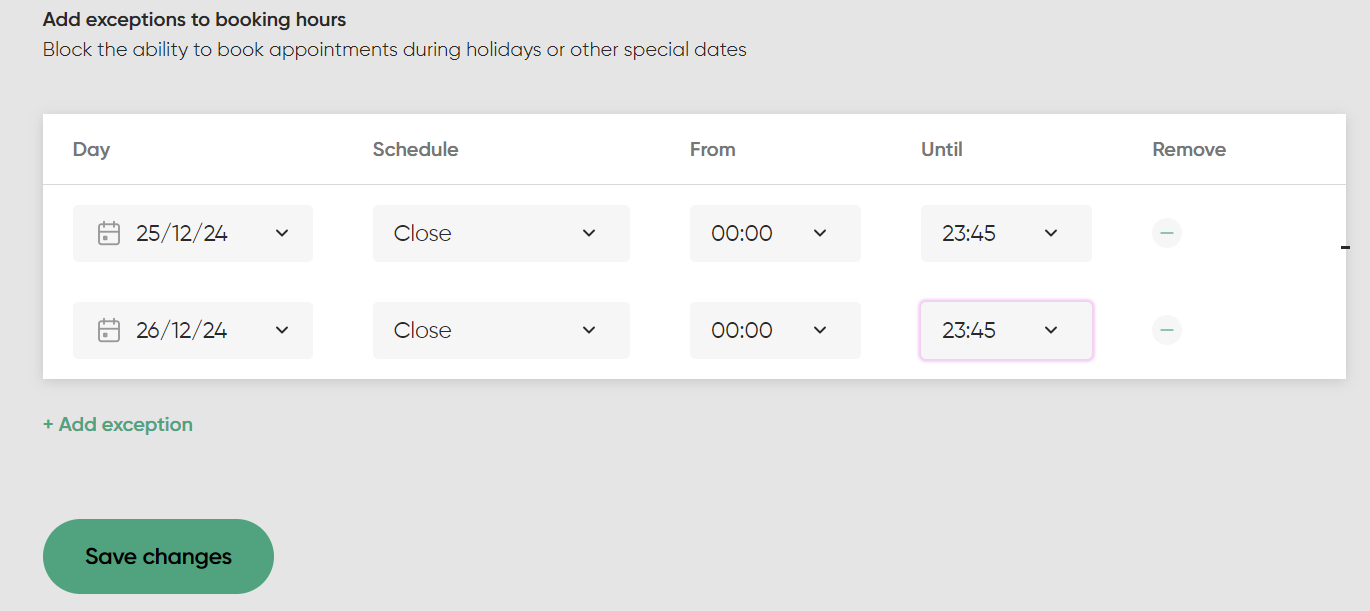Click the Until column header

click(941, 150)
